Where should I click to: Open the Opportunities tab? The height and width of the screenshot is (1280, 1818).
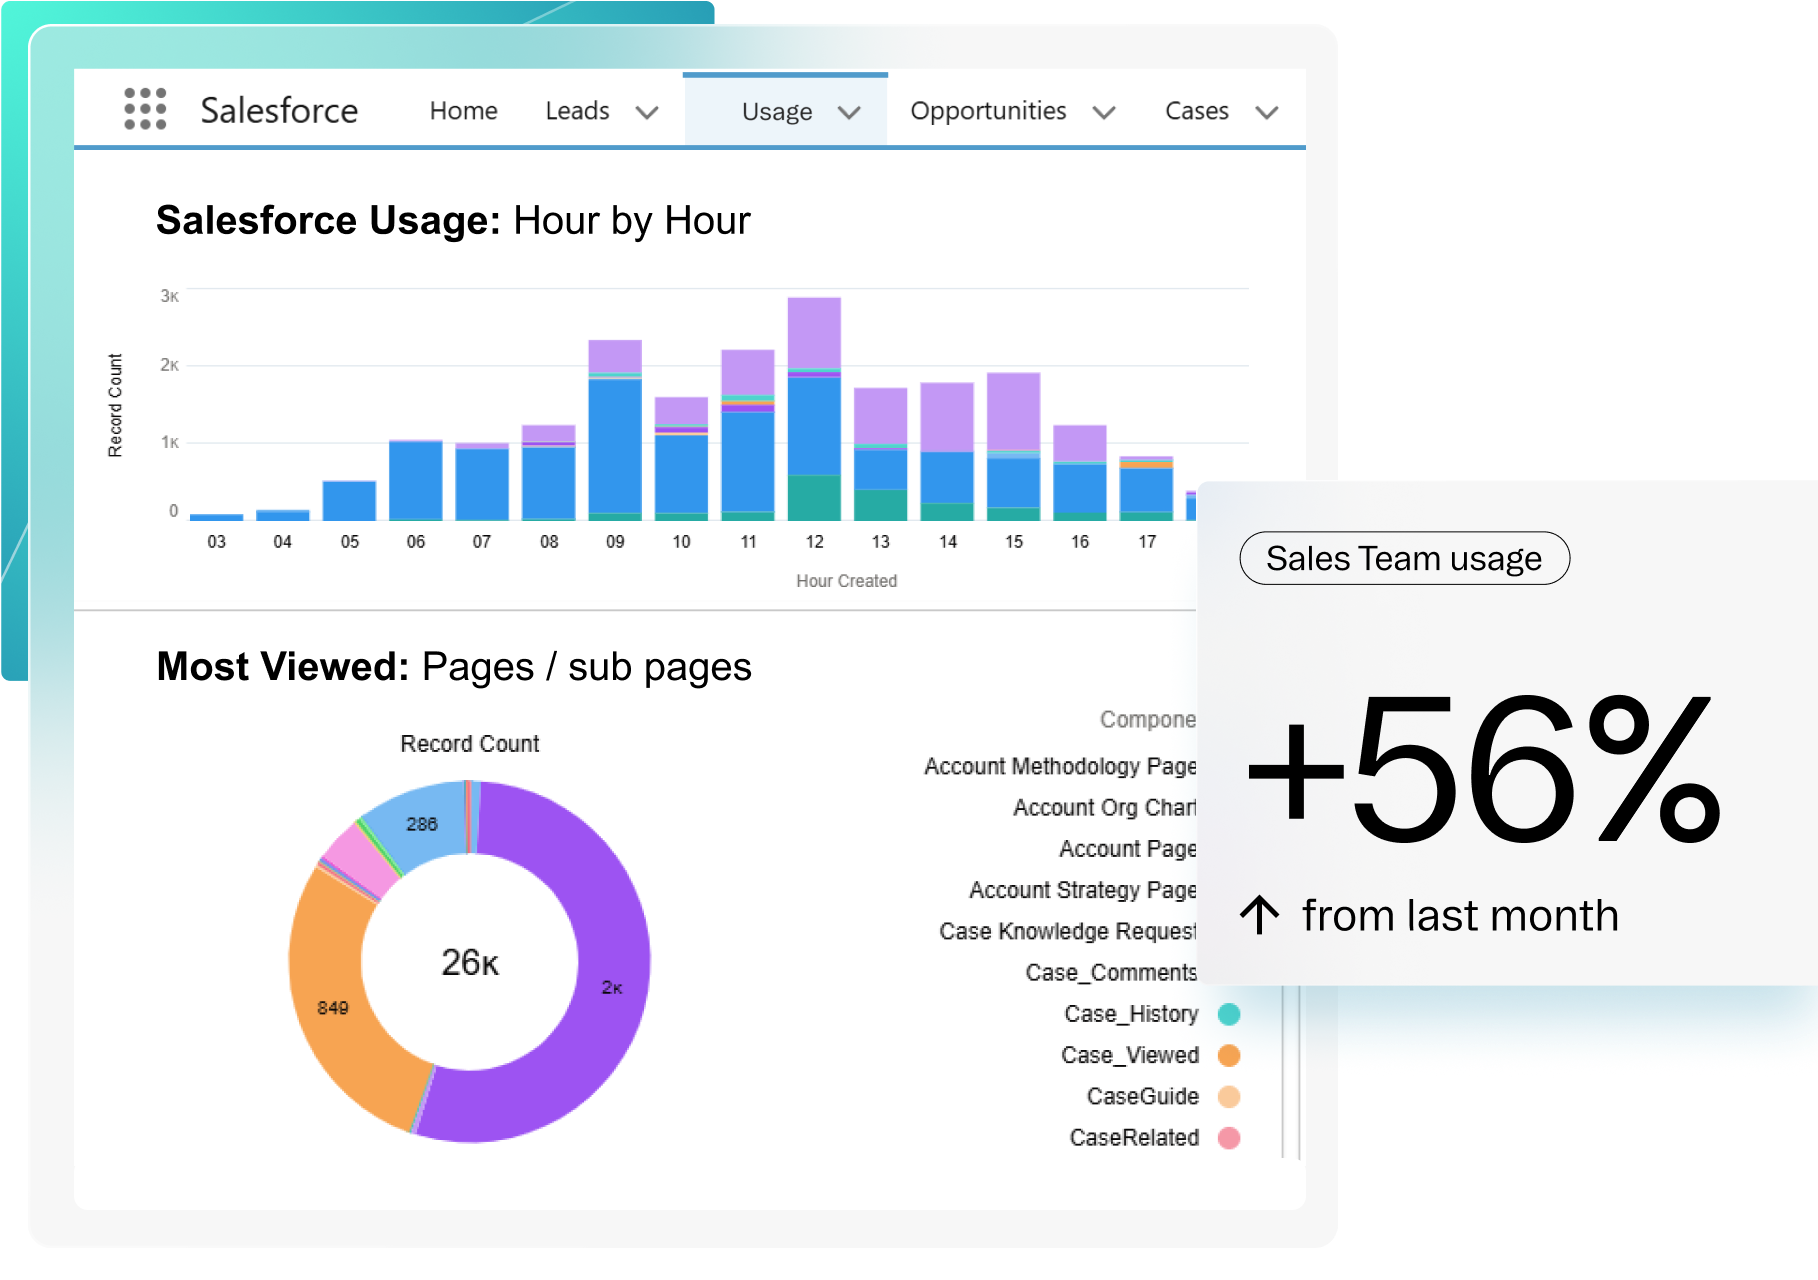[x=988, y=111]
